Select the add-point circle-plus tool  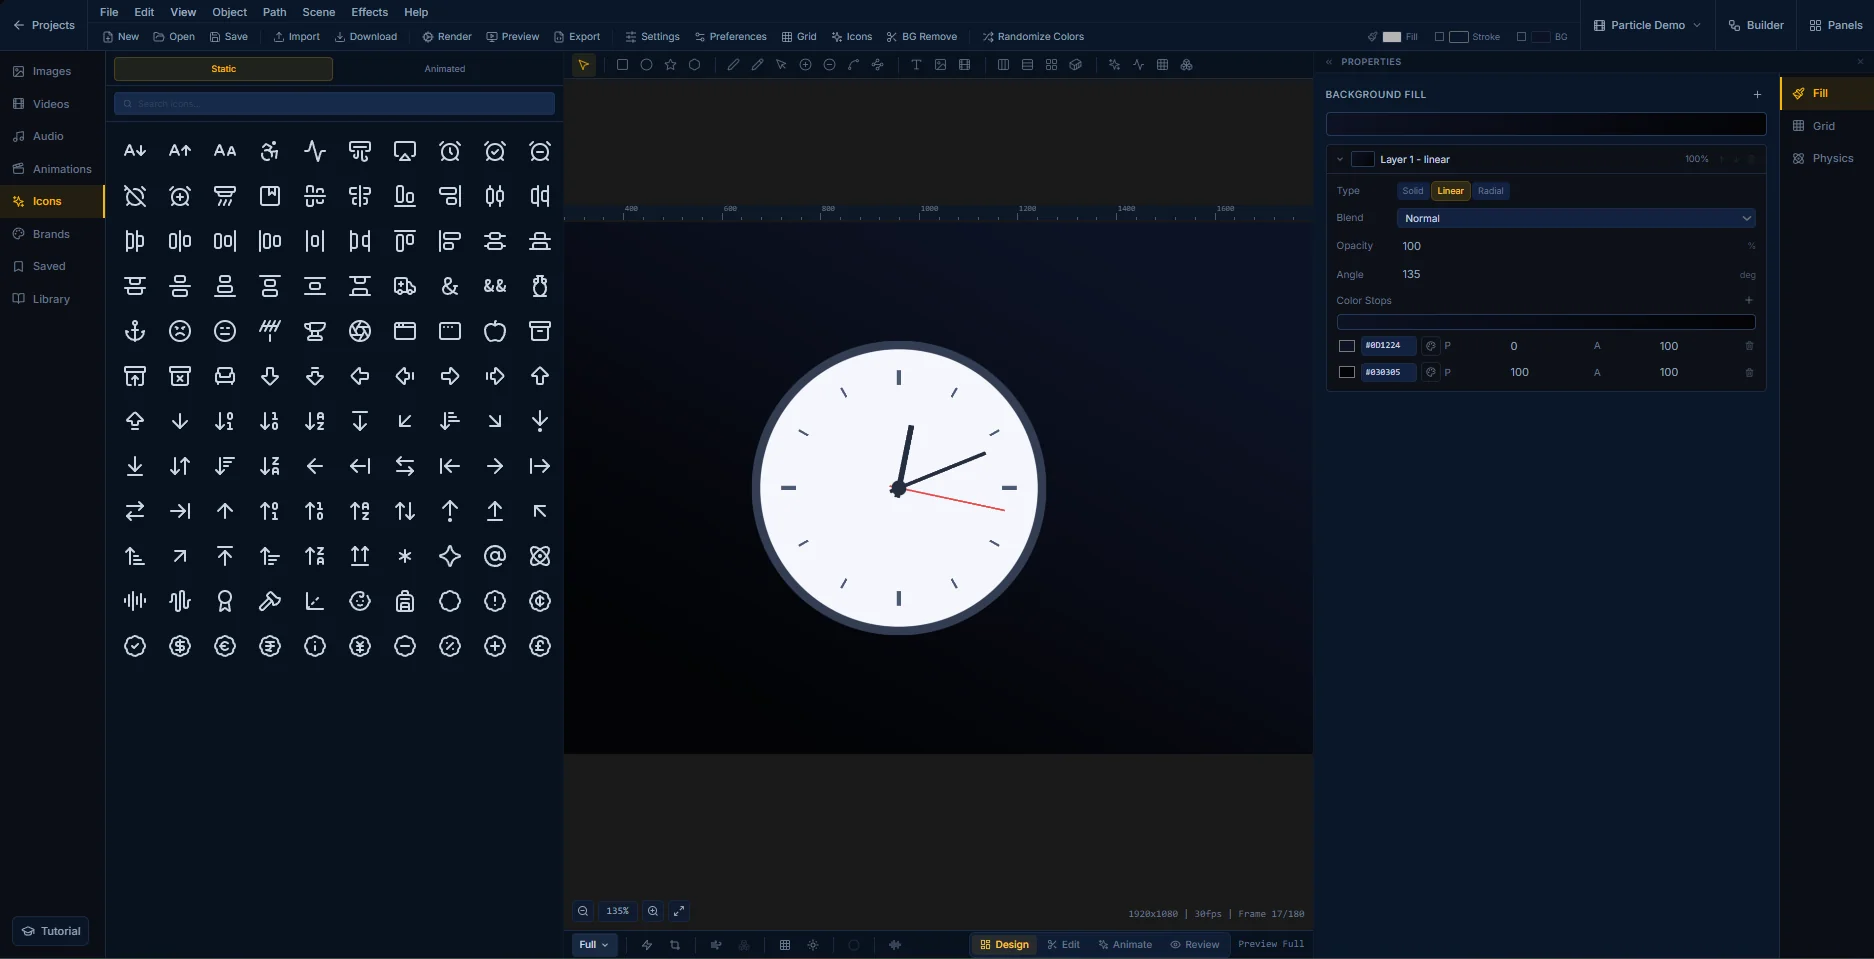(x=805, y=65)
